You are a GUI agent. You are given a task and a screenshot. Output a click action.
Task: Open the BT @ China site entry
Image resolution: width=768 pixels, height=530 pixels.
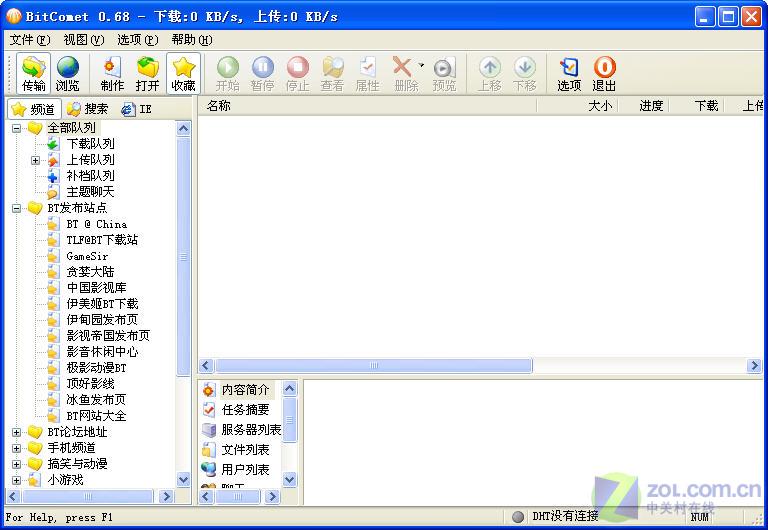[x=97, y=224]
